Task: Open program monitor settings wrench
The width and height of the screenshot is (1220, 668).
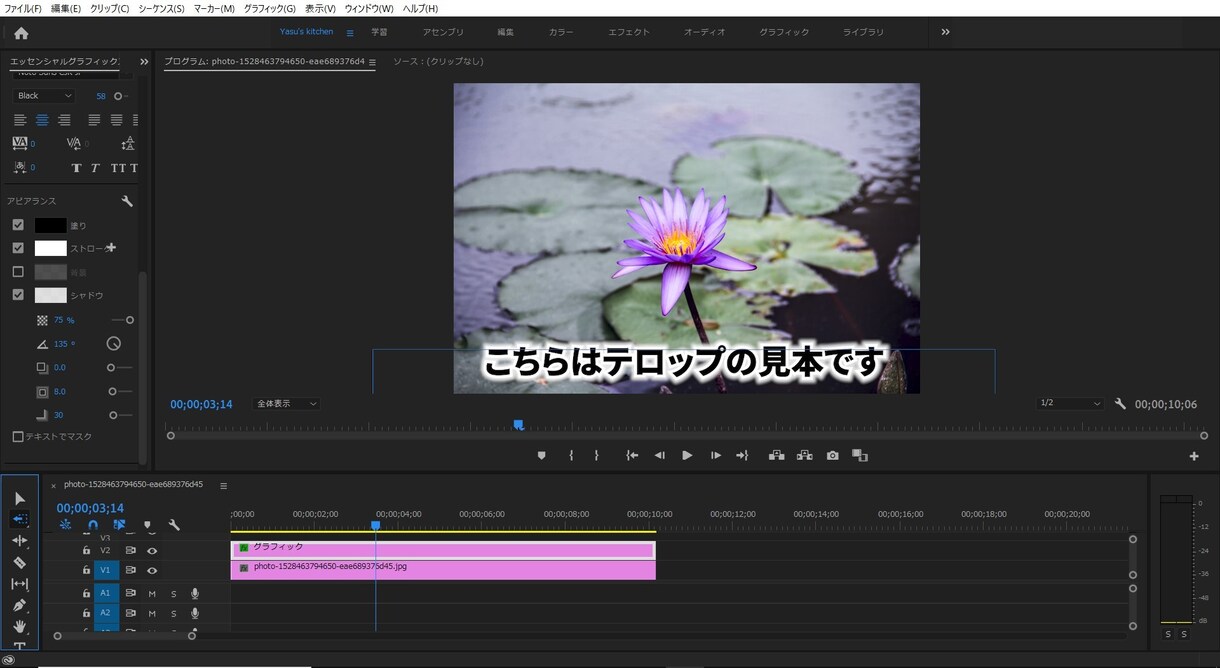Action: pos(1120,404)
